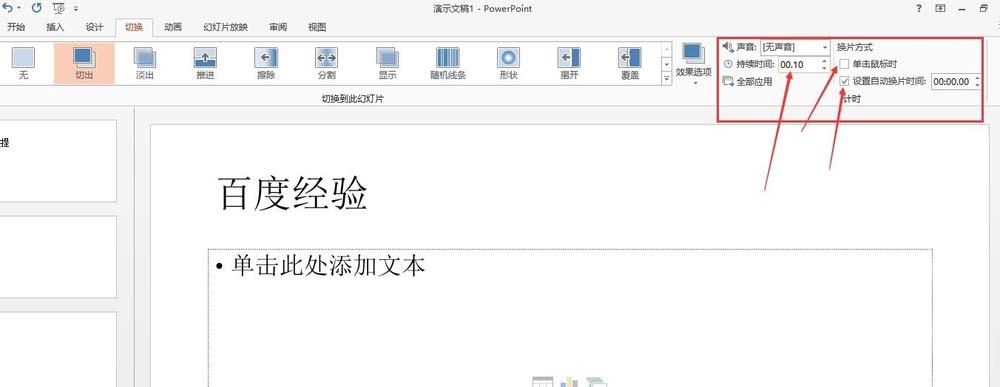Viewport: 1000px width, 387px height.
Task: Select the first slide thumbnail
Action: (x=58, y=161)
